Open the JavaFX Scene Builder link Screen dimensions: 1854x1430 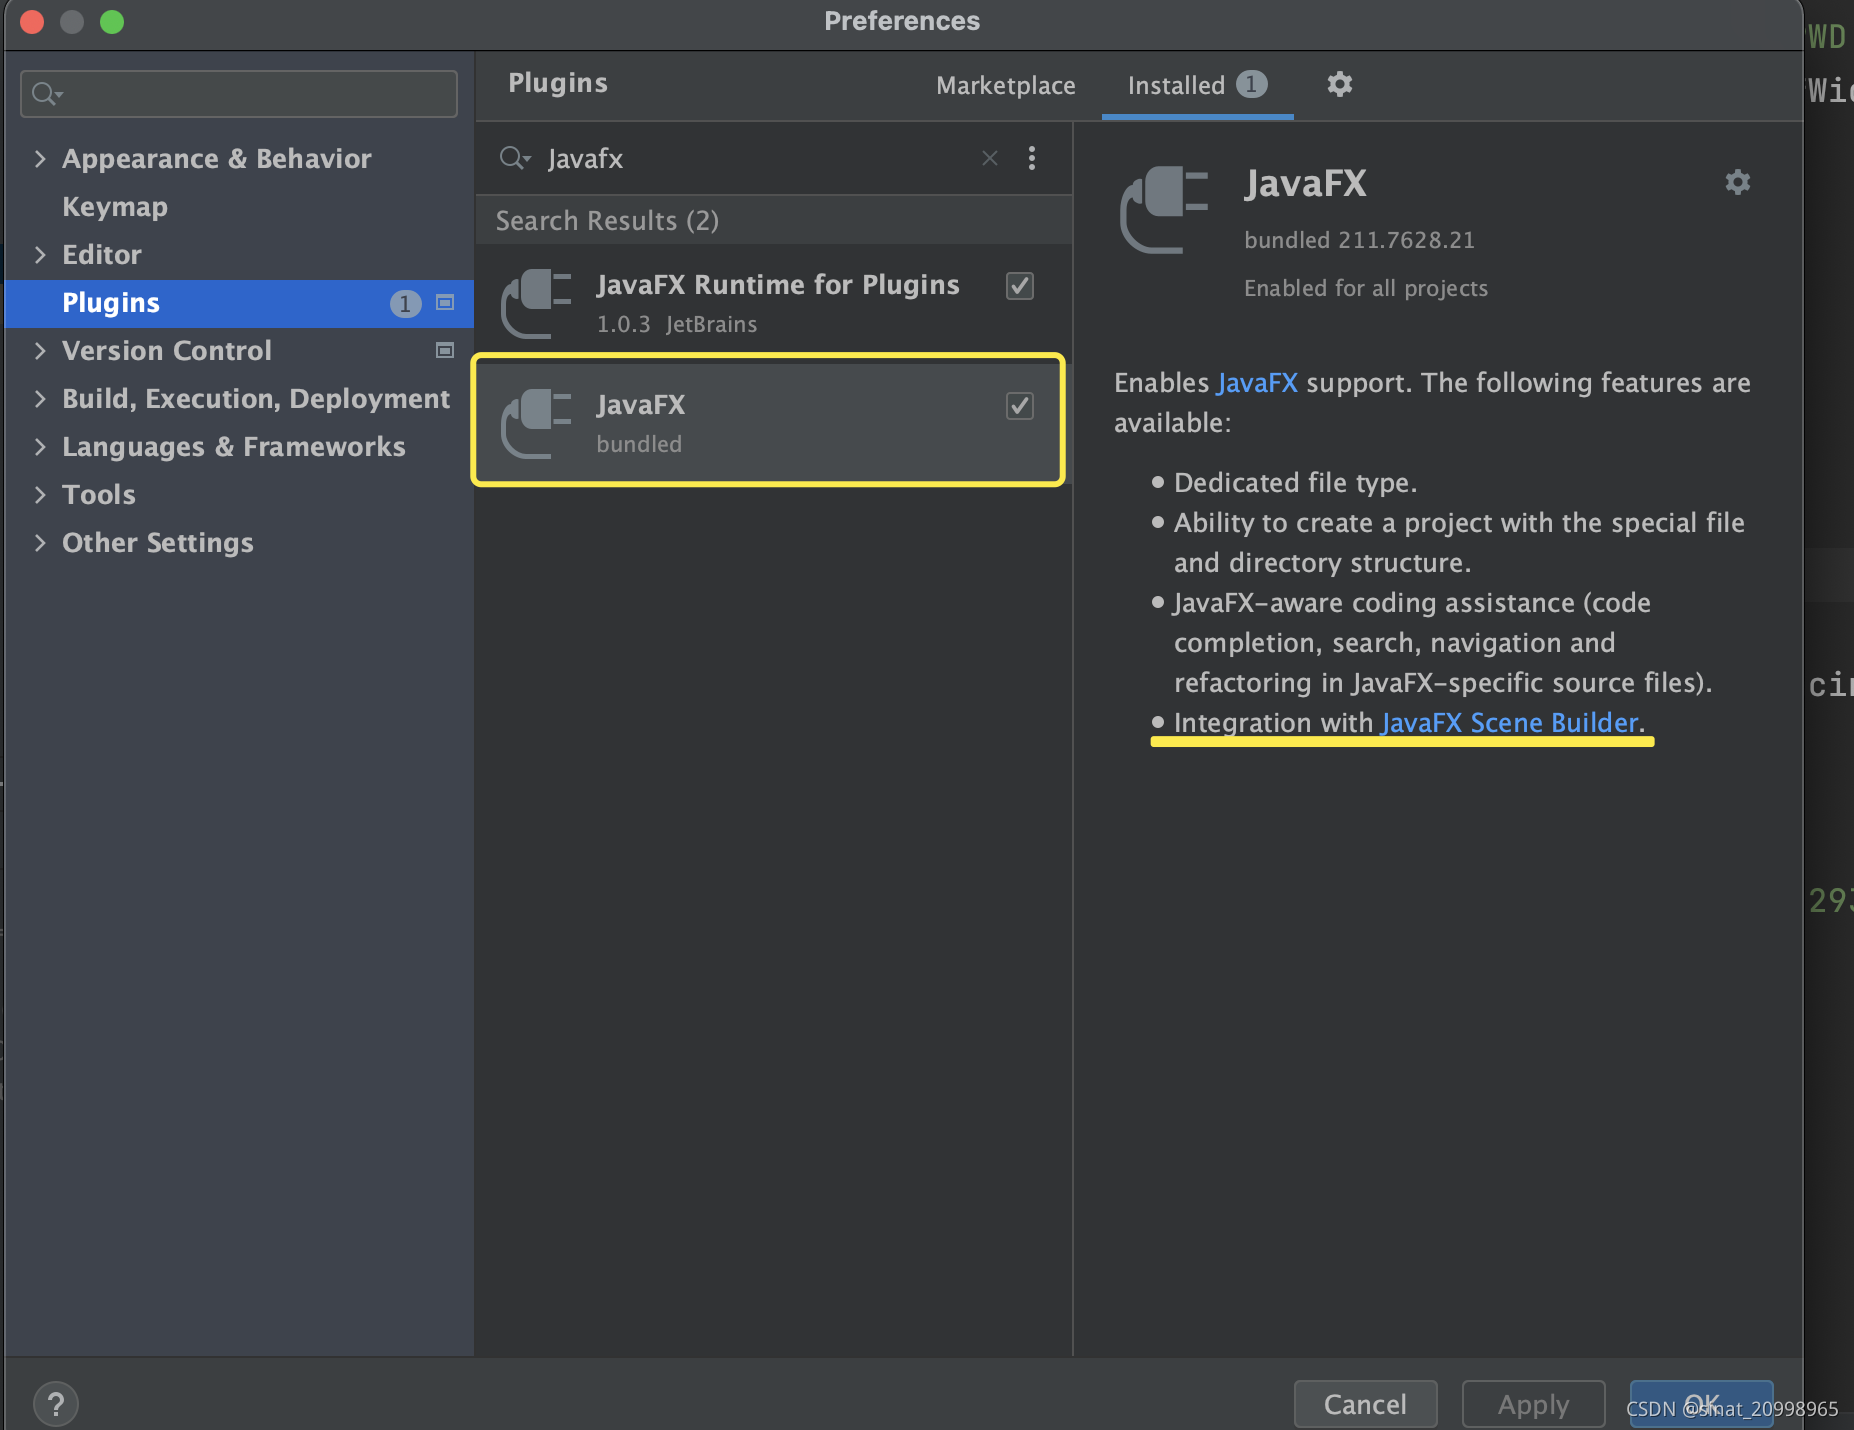(x=1508, y=722)
